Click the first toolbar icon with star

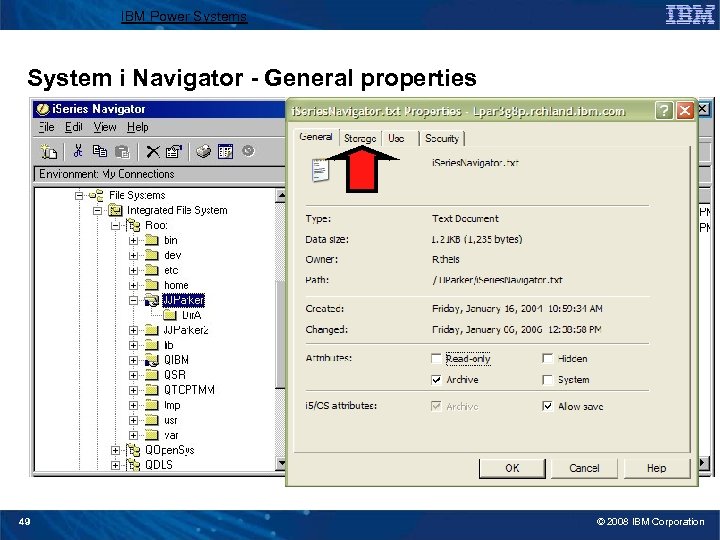(x=49, y=151)
